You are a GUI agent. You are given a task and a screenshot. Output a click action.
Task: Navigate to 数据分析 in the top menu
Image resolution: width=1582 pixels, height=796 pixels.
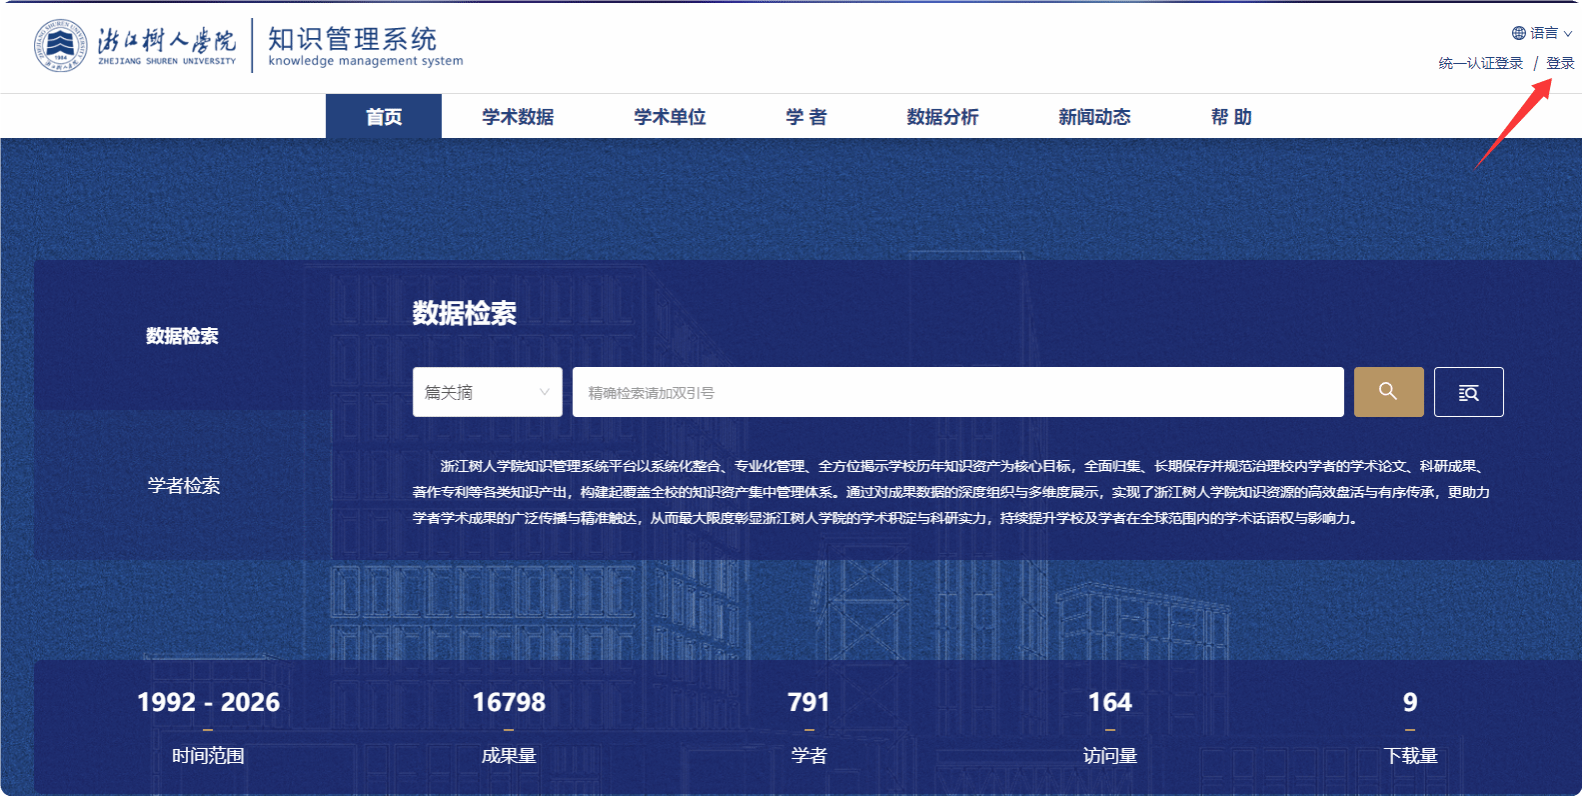pyautogui.click(x=942, y=117)
